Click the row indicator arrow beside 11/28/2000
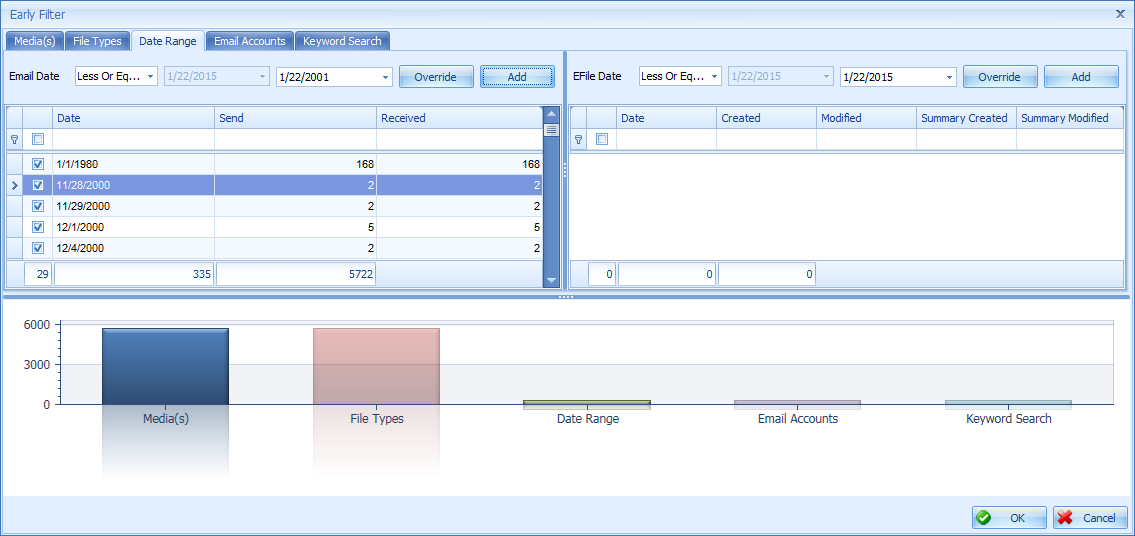 click(x=14, y=185)
